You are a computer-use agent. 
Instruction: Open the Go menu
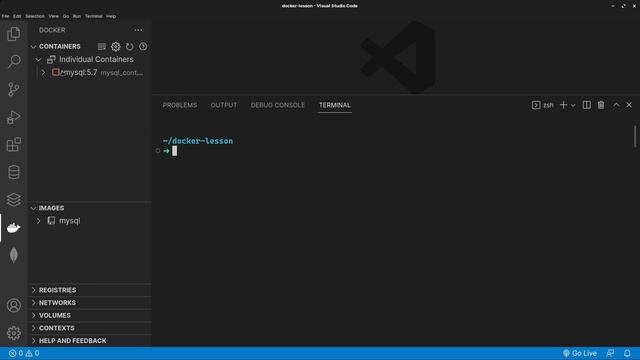pyautogui.click(x=66, y=16)
